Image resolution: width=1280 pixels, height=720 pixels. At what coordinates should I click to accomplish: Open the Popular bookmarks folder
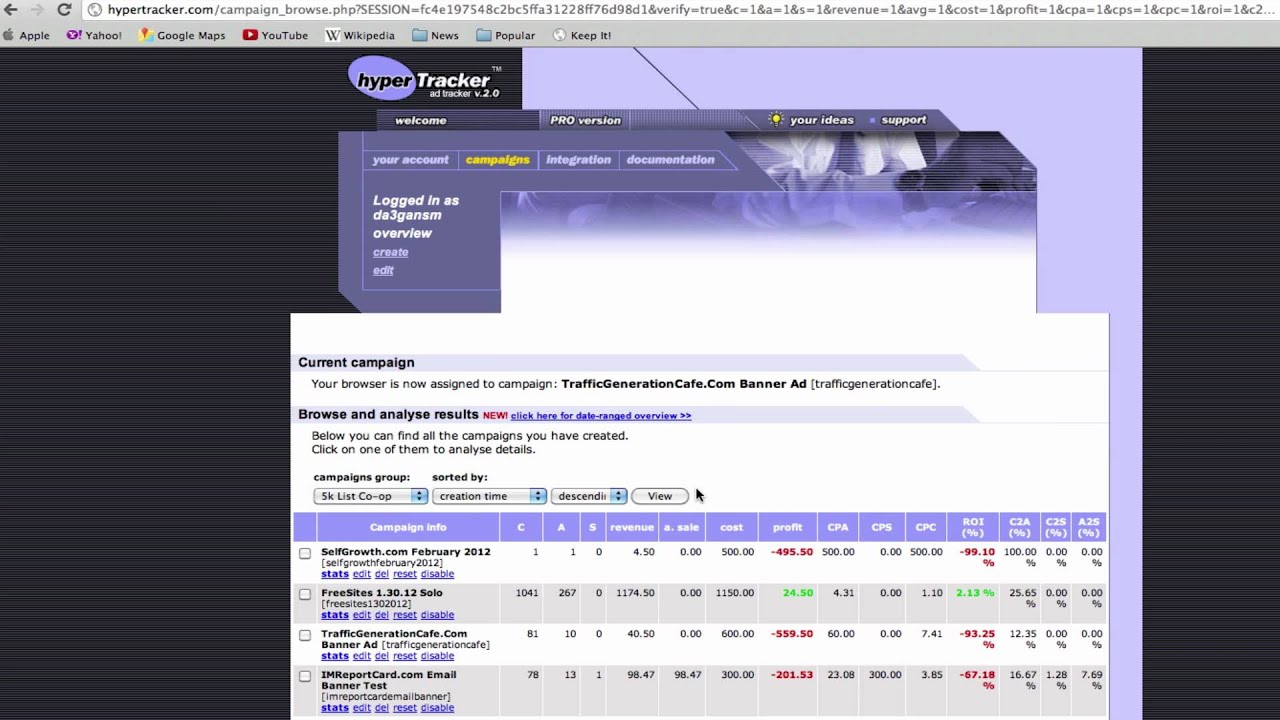[505, 35]
